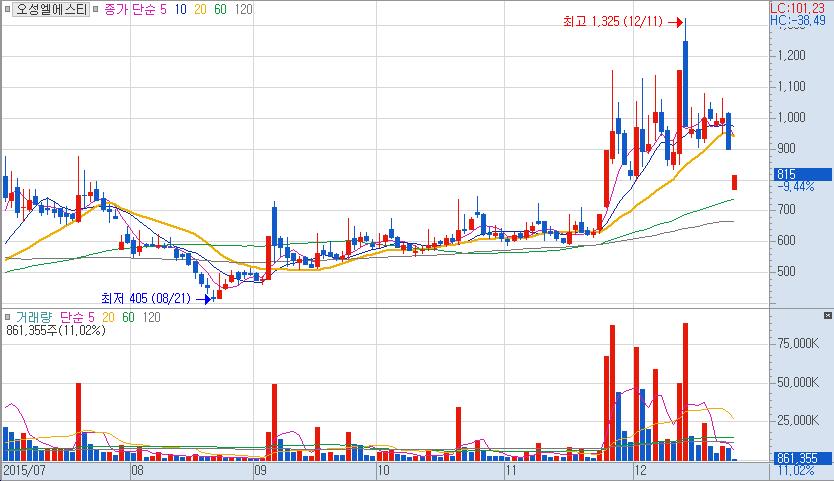
Task: Click the 오성엘에스티 stock name button
Action: pyautogui.click(x=51, y=9)
